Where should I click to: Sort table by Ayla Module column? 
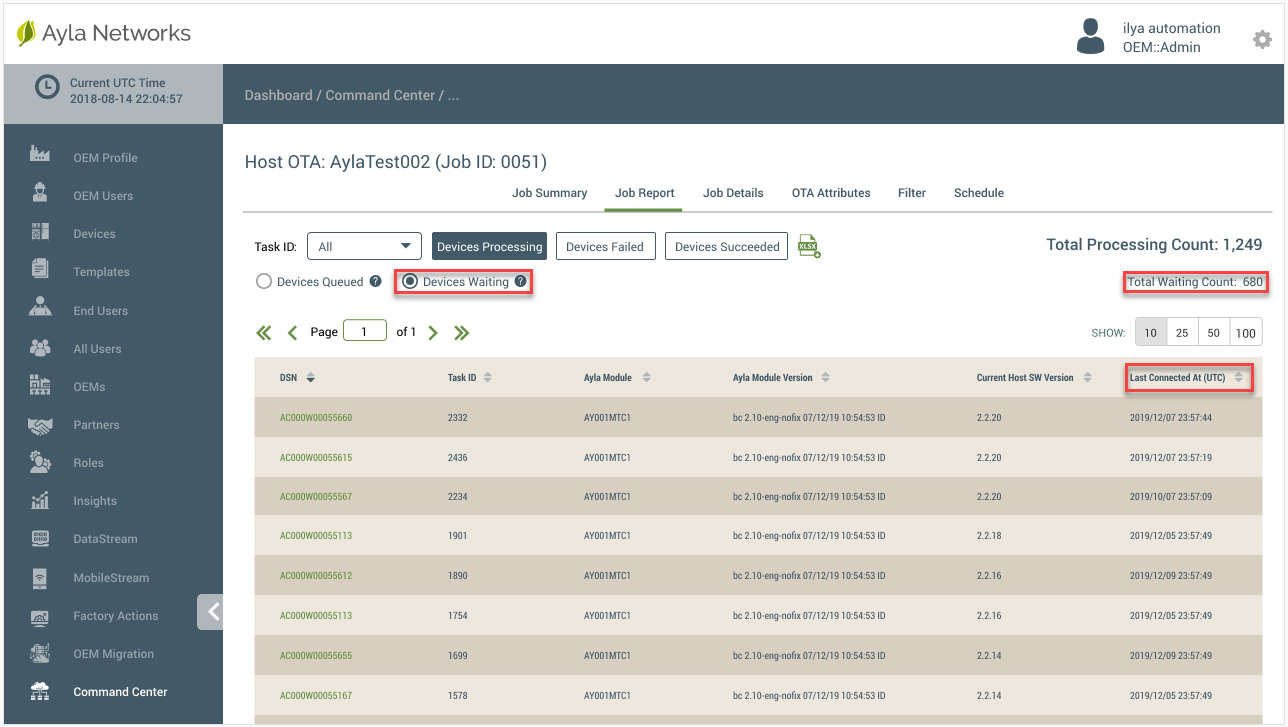coord(646,378)
